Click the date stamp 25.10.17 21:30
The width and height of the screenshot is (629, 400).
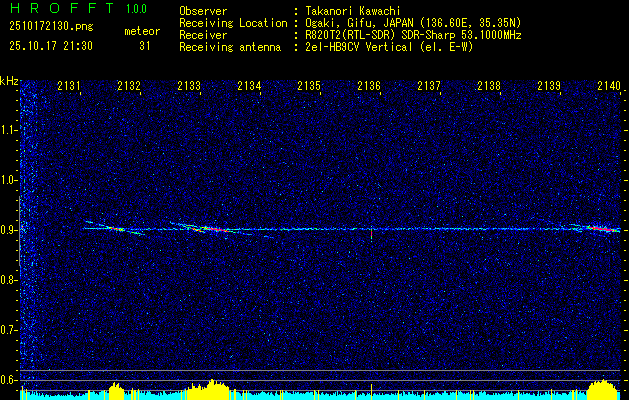tap(51, 46)
